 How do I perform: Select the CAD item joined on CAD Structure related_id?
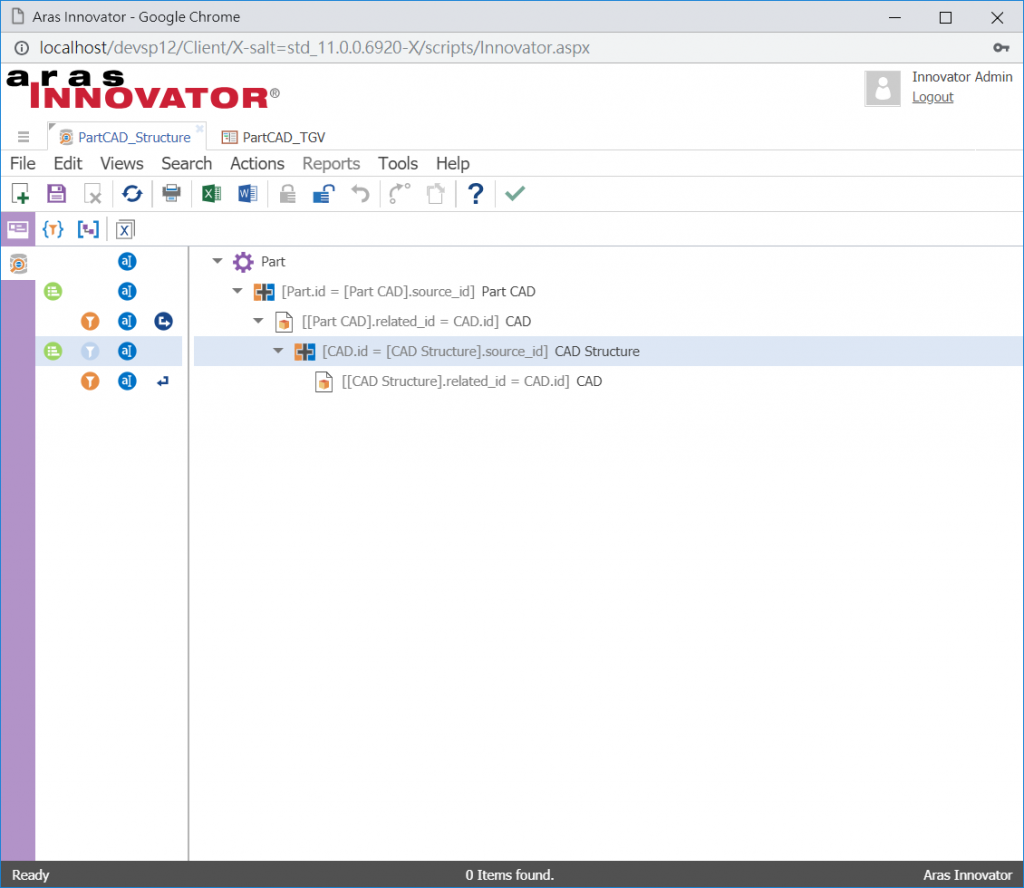click(472, 381)
